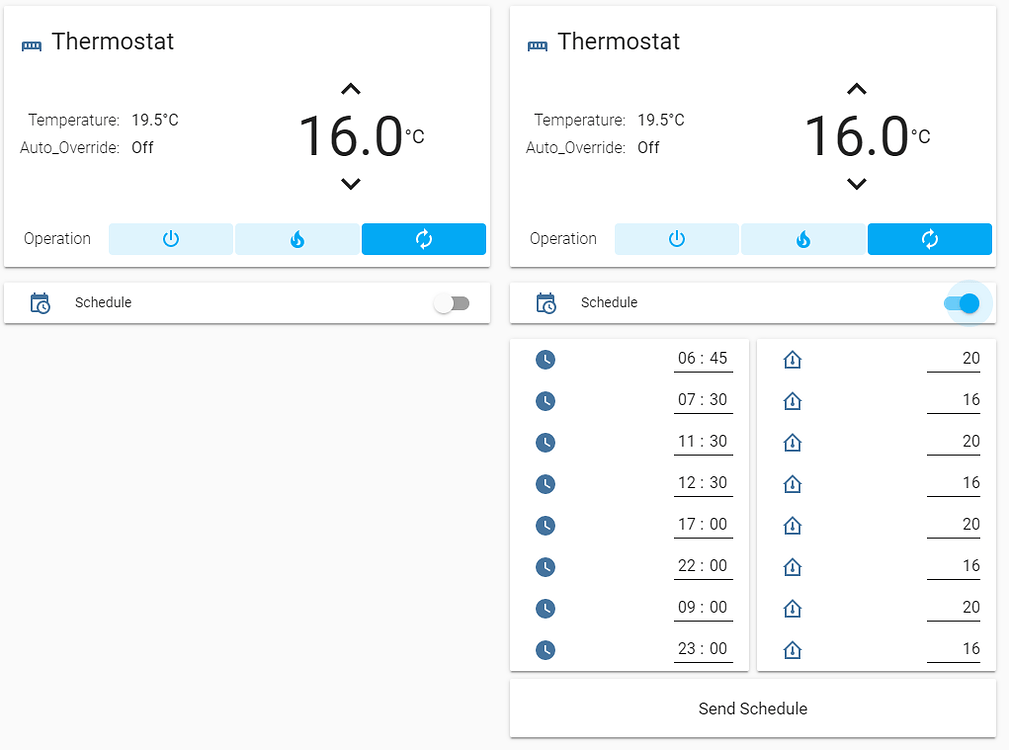The image size is (1009, 750).
Task: Click the home icon beside the last 16 setpoint
Action: [x=792, y=649]
